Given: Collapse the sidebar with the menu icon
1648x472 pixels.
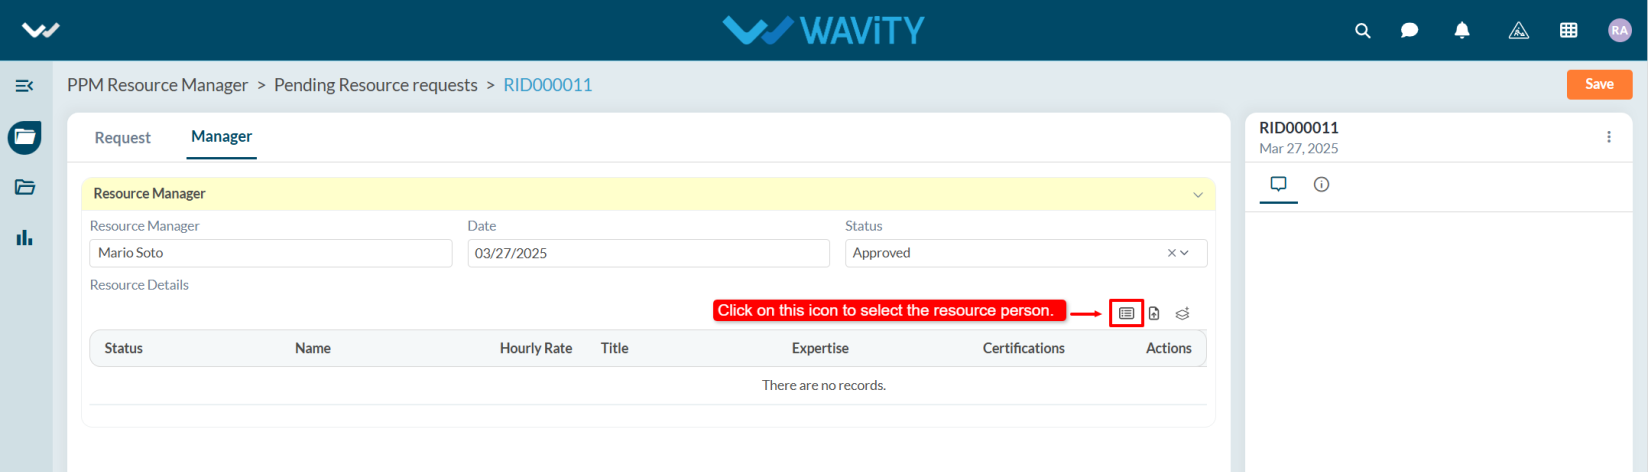Looking at the screenshot, I should tap(25, 86).
